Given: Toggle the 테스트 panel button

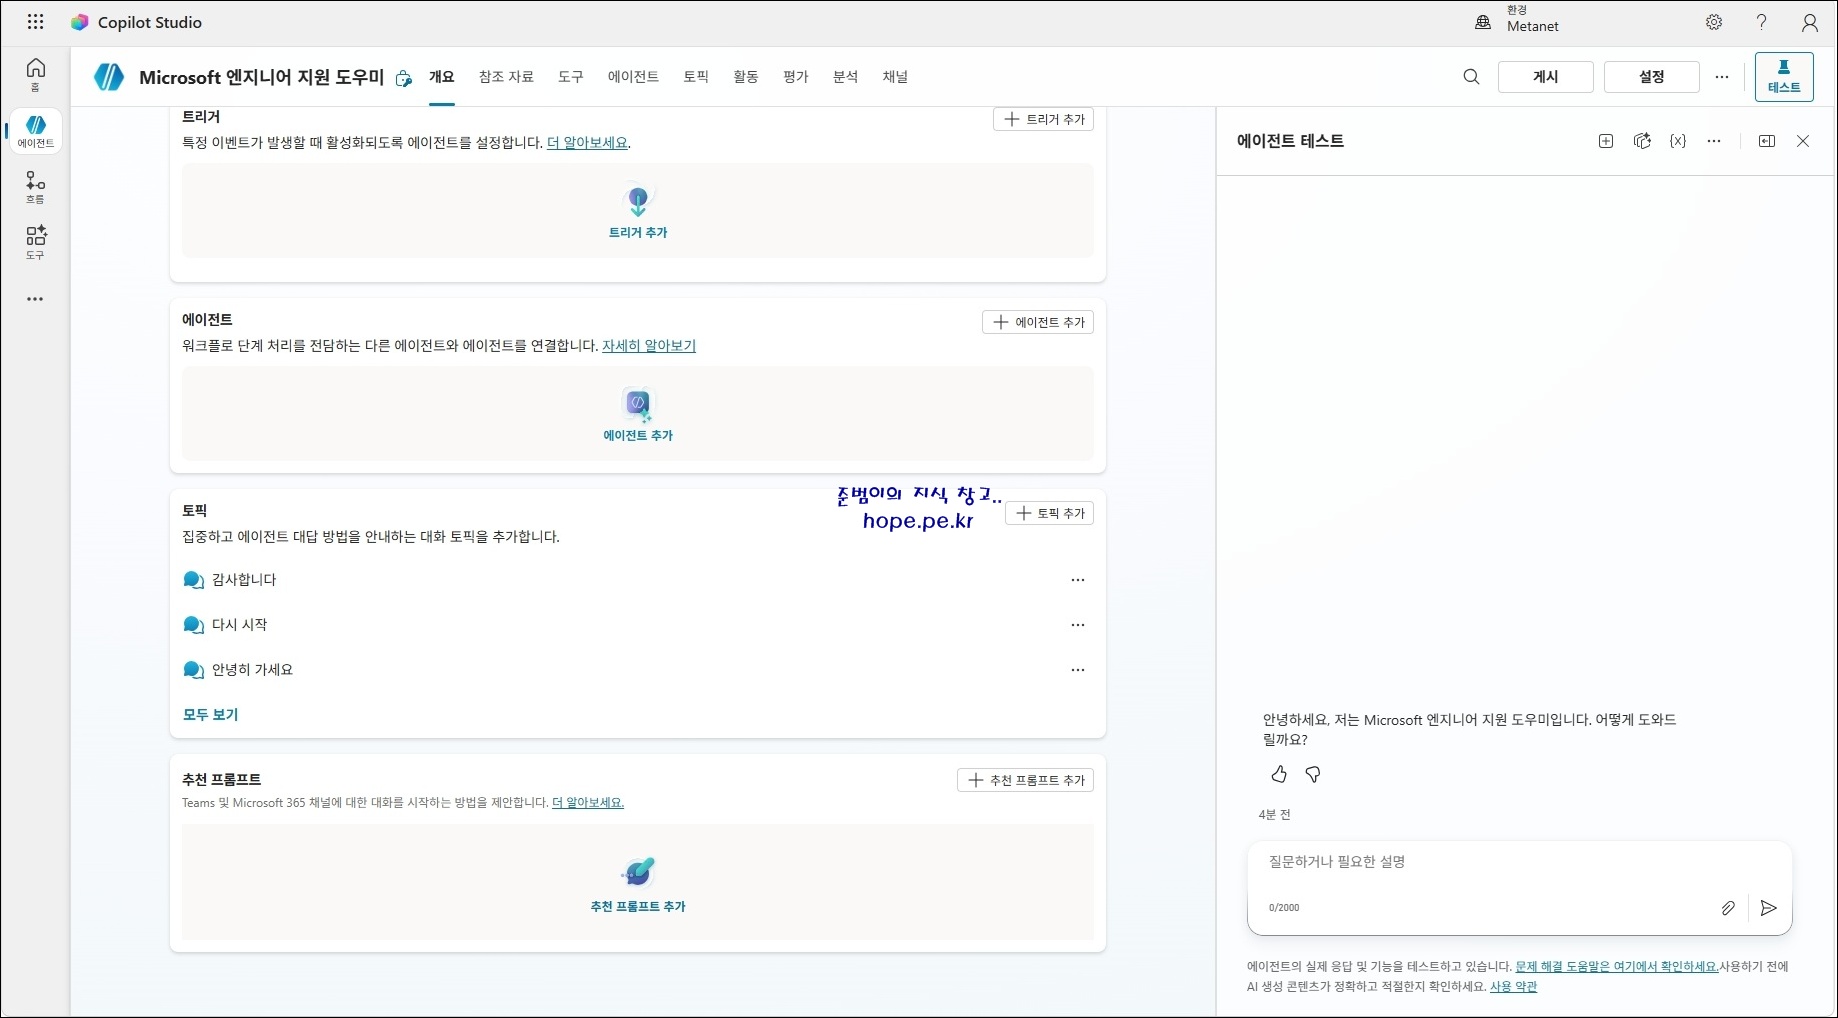Looking at the screenshot, I should [1784, 77].
